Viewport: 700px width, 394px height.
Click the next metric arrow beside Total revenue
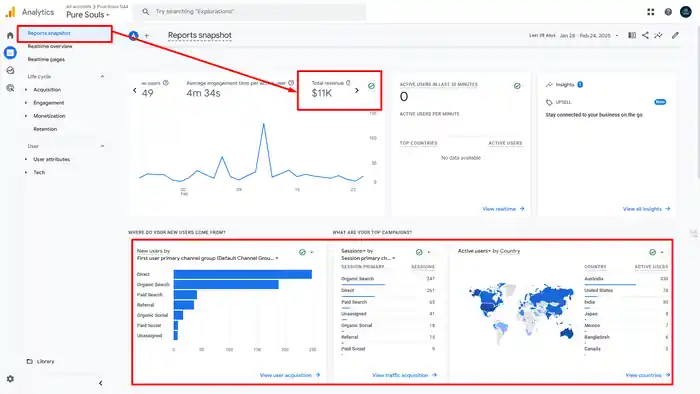[357, 91]
